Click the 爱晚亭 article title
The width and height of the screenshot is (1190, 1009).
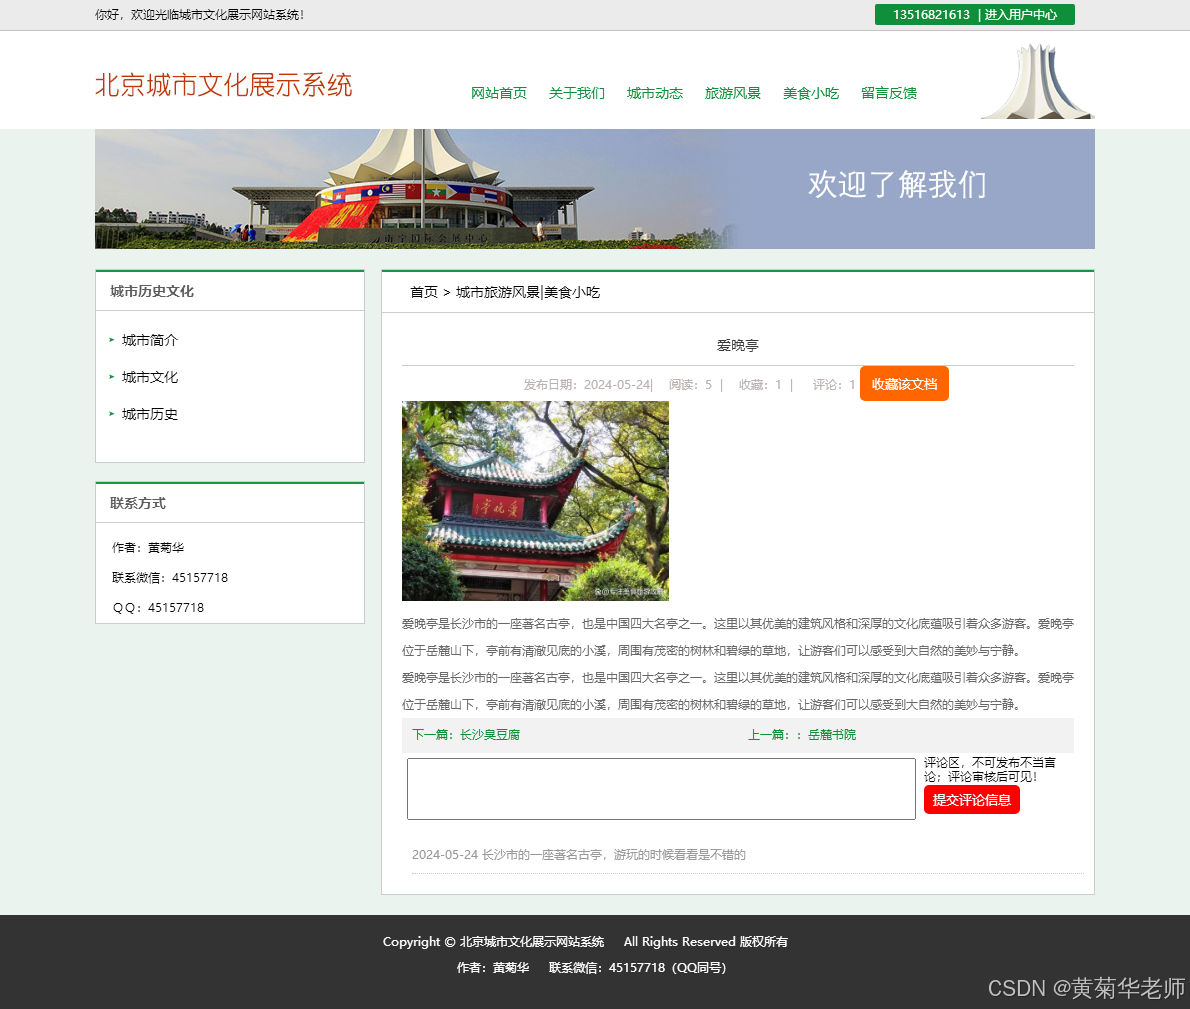point(737,345)
